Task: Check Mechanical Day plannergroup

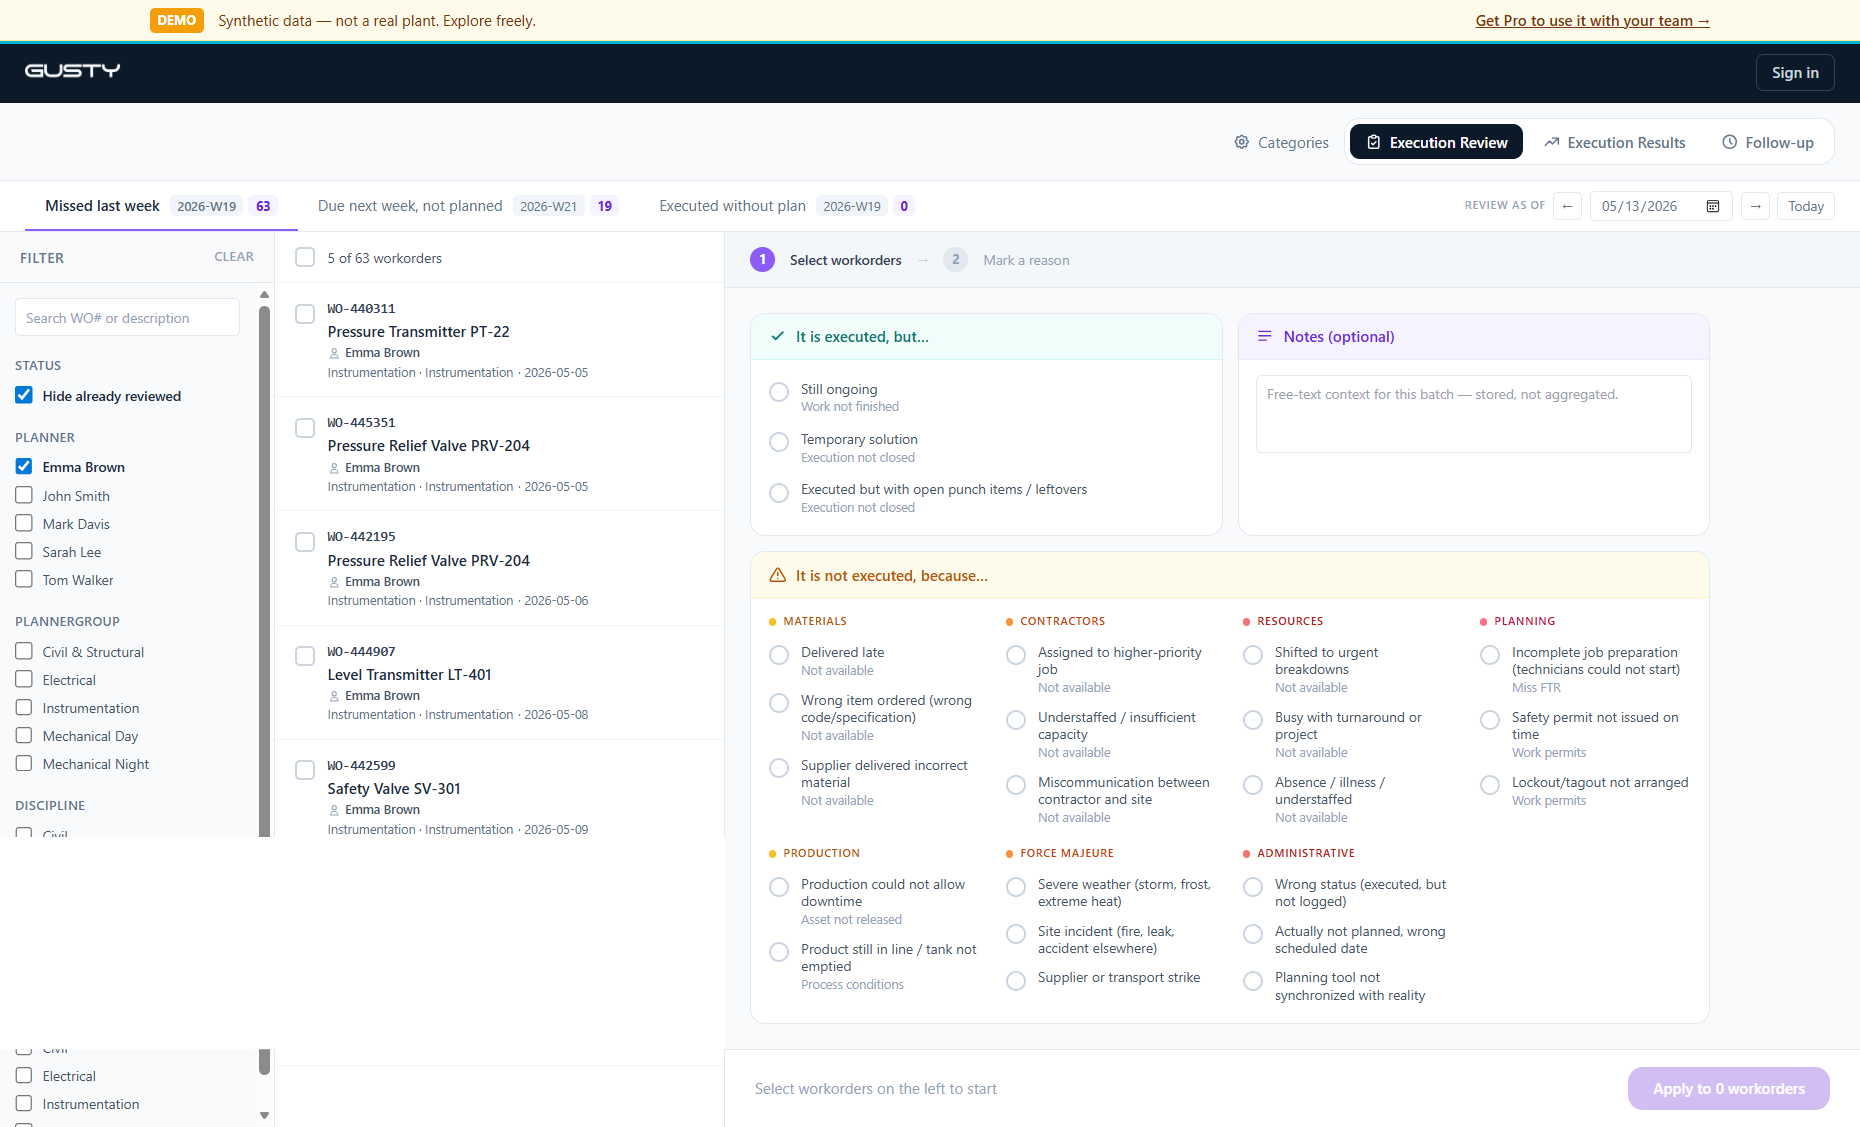Action: [x=24, y=735]
